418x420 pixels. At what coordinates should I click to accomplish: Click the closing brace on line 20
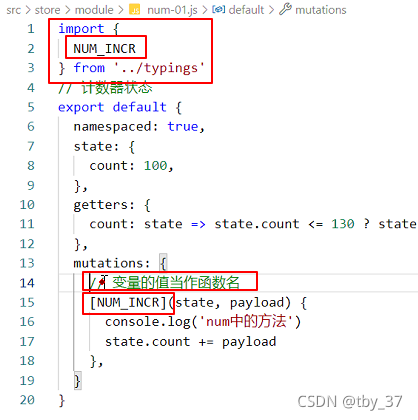62,400
